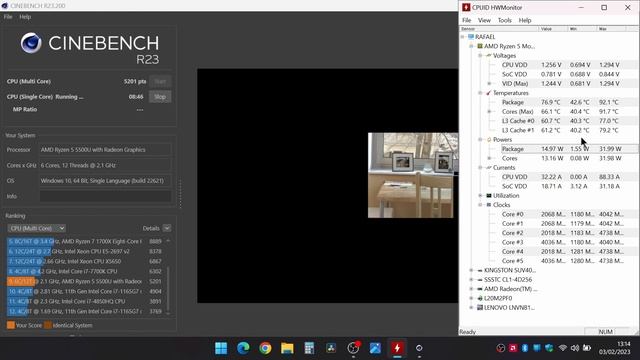
Task: Select the Ryzen 7 1700X ranking entry
Action: point(85,241)
